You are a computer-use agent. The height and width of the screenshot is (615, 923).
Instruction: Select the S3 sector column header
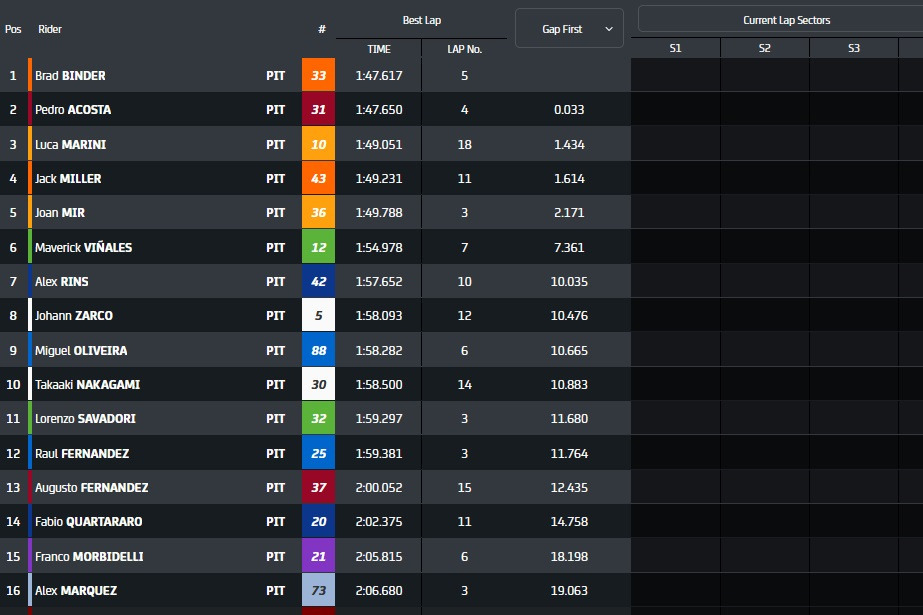pyautogui.click(x=853, y=49)
